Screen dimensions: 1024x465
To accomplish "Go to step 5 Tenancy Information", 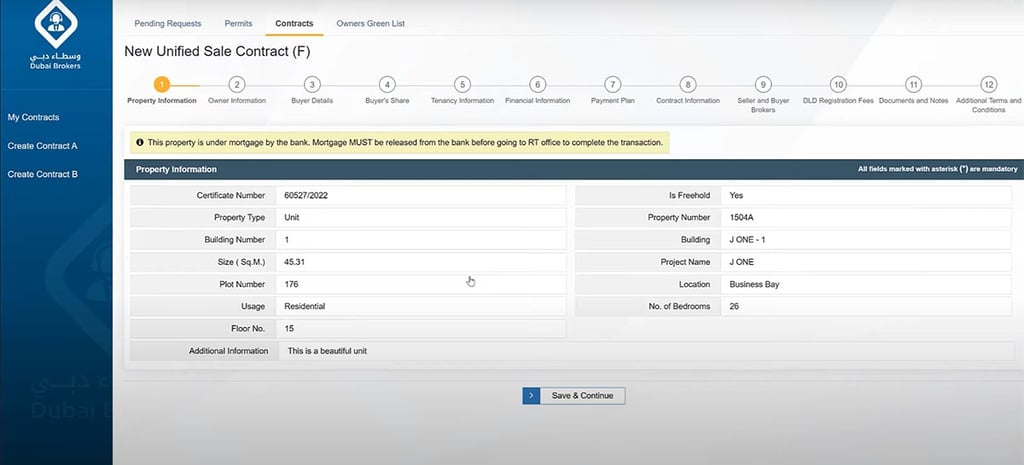I will click(462, 85).
